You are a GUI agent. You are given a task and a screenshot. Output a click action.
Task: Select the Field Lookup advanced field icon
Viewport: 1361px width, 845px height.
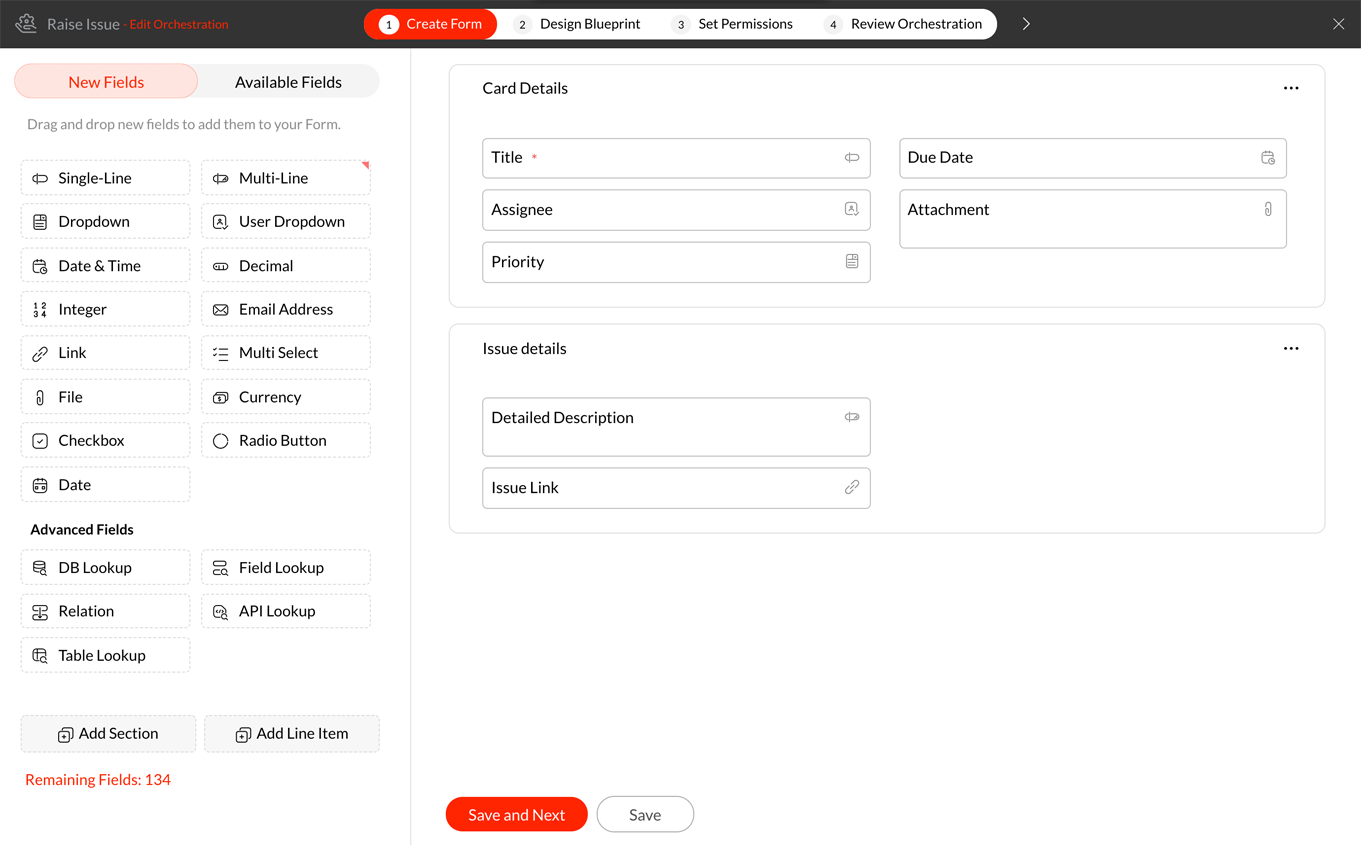point(221,568)
